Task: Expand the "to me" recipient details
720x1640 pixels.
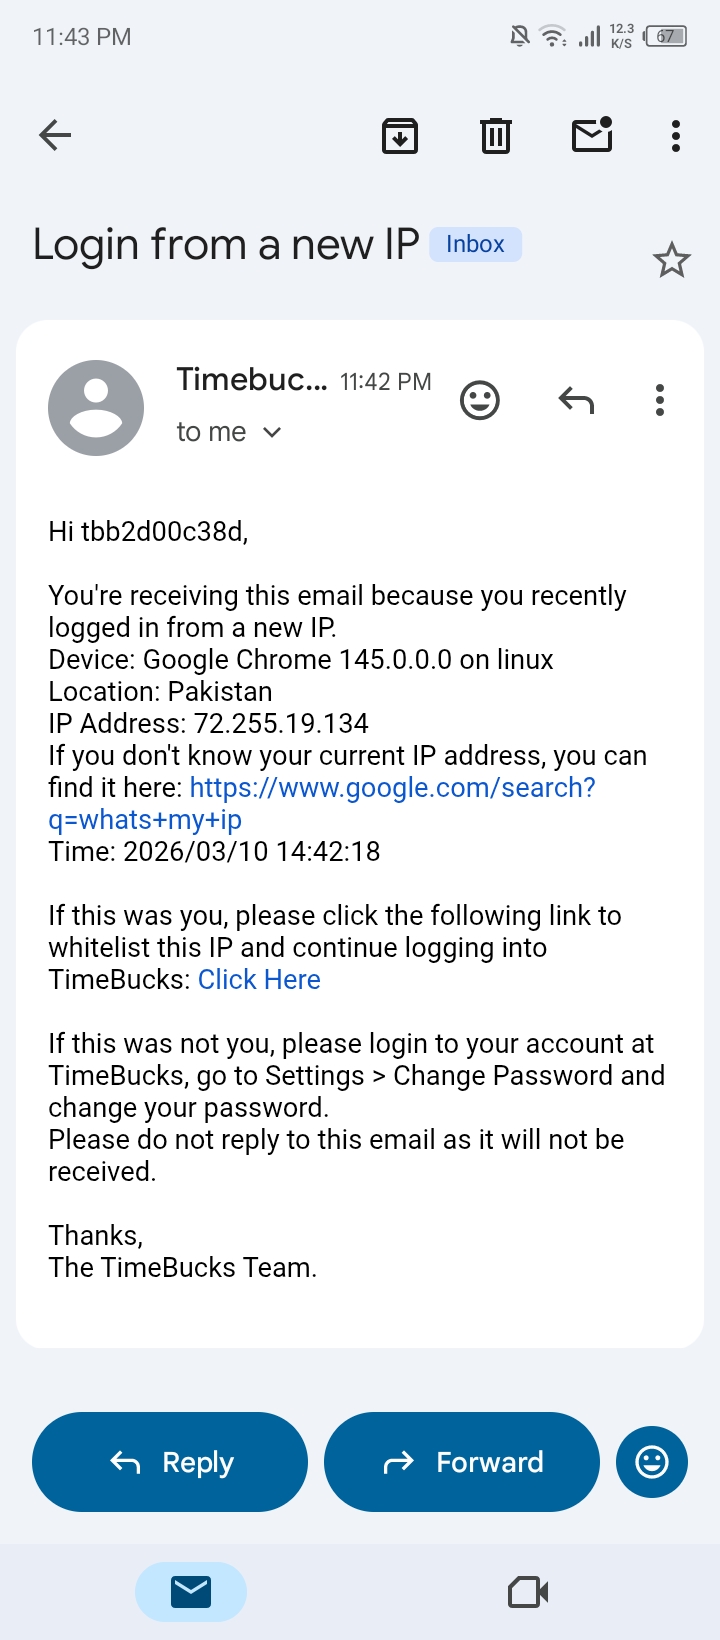Action: [229, 432]
